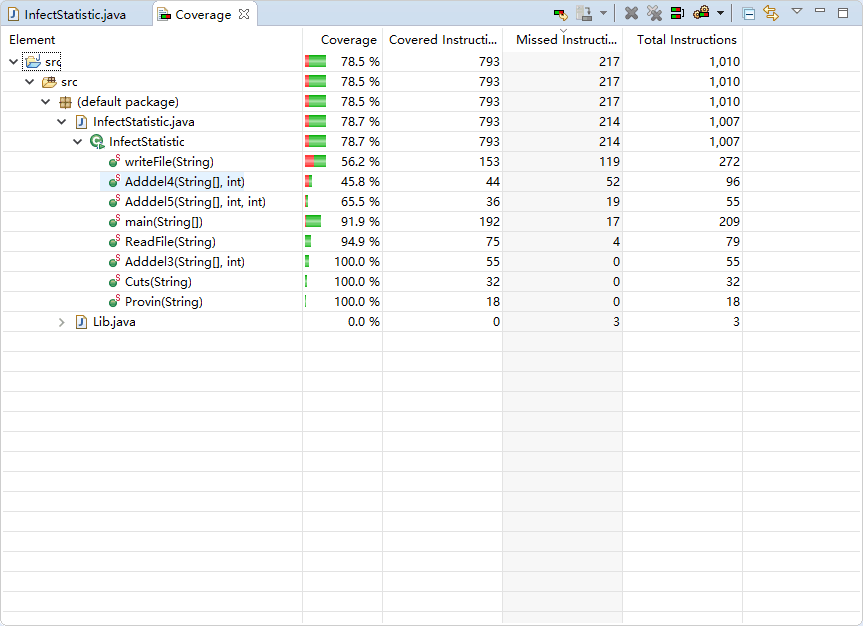
Task: Select the (default package) row
Action: tap(128, 102)
